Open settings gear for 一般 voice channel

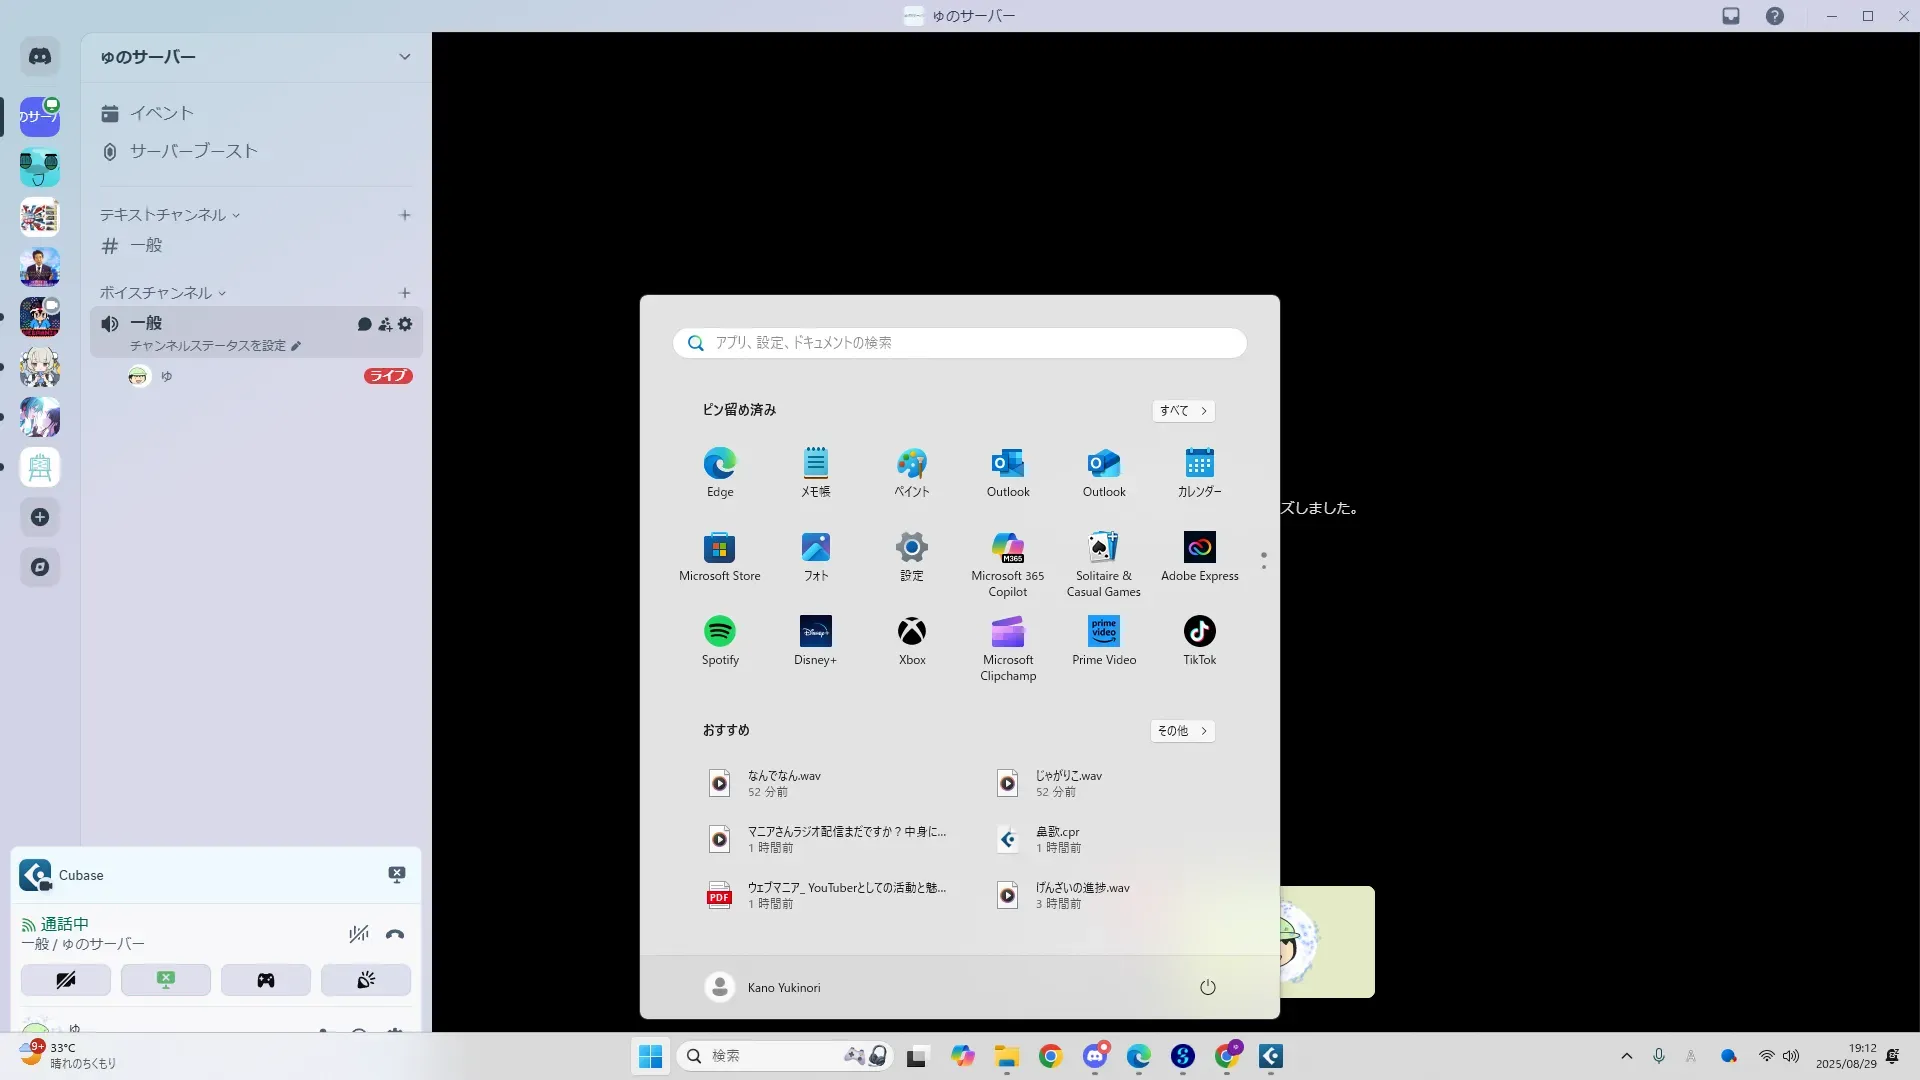pyautogui.click(x=405, y=324)
